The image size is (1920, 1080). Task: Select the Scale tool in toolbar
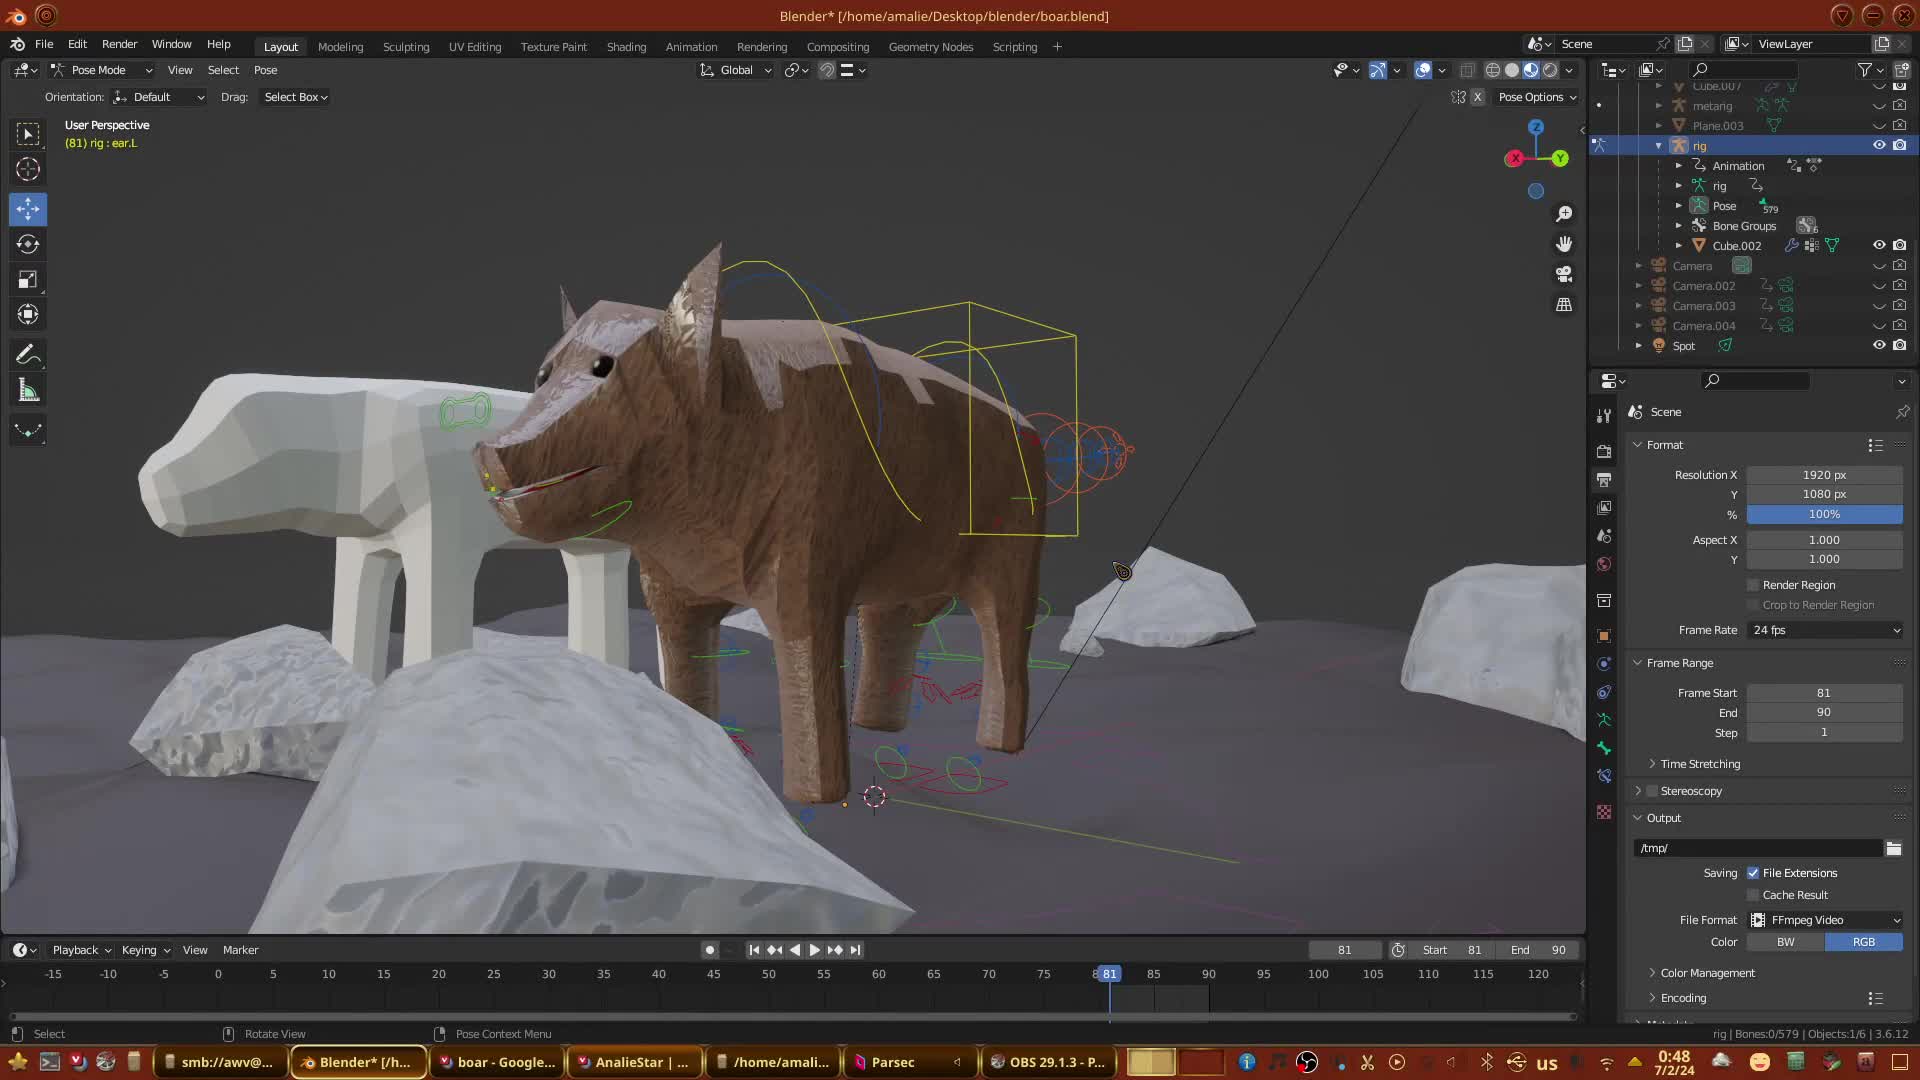click(28, 280)
